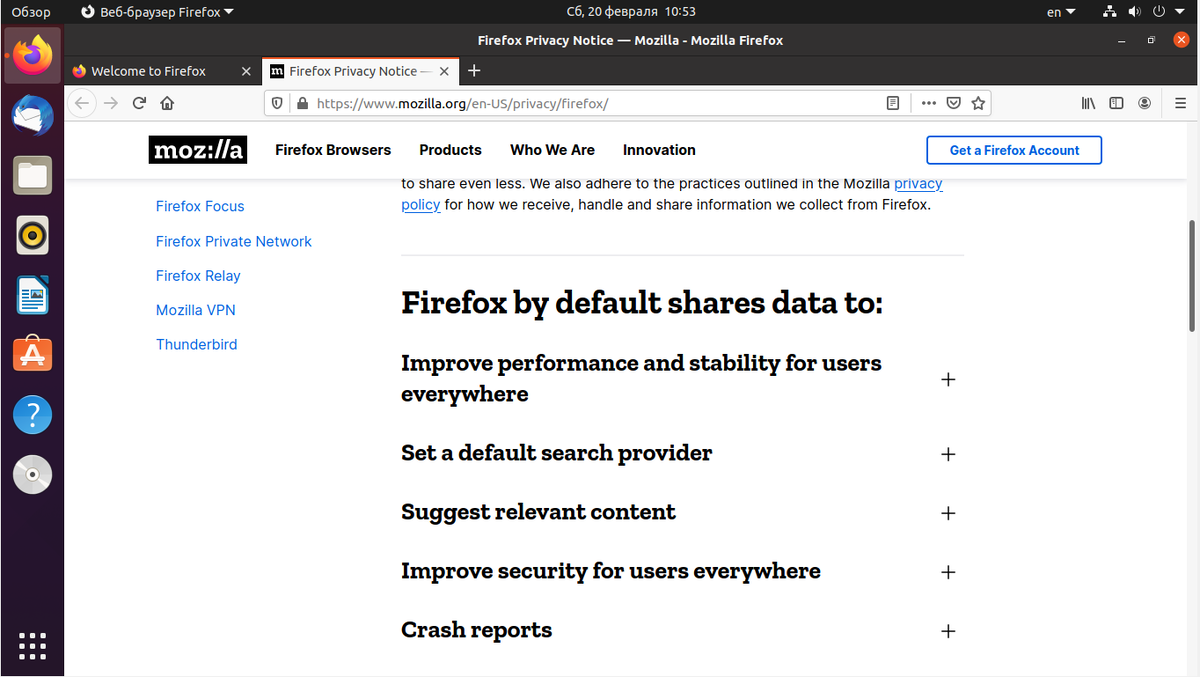Open Ubuntu Software from dock
The width and height of the screenshot is (1200, 677).
tap(32, 355)
